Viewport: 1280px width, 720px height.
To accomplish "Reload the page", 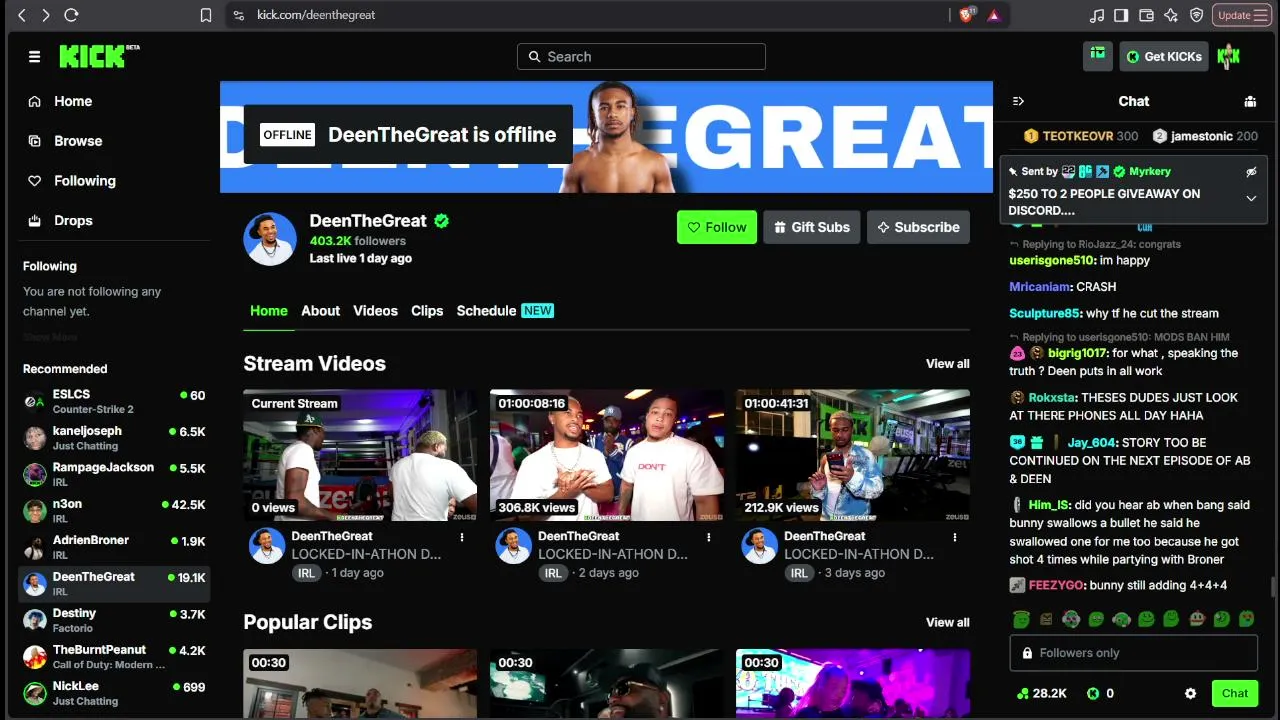I will pos(71,15).
